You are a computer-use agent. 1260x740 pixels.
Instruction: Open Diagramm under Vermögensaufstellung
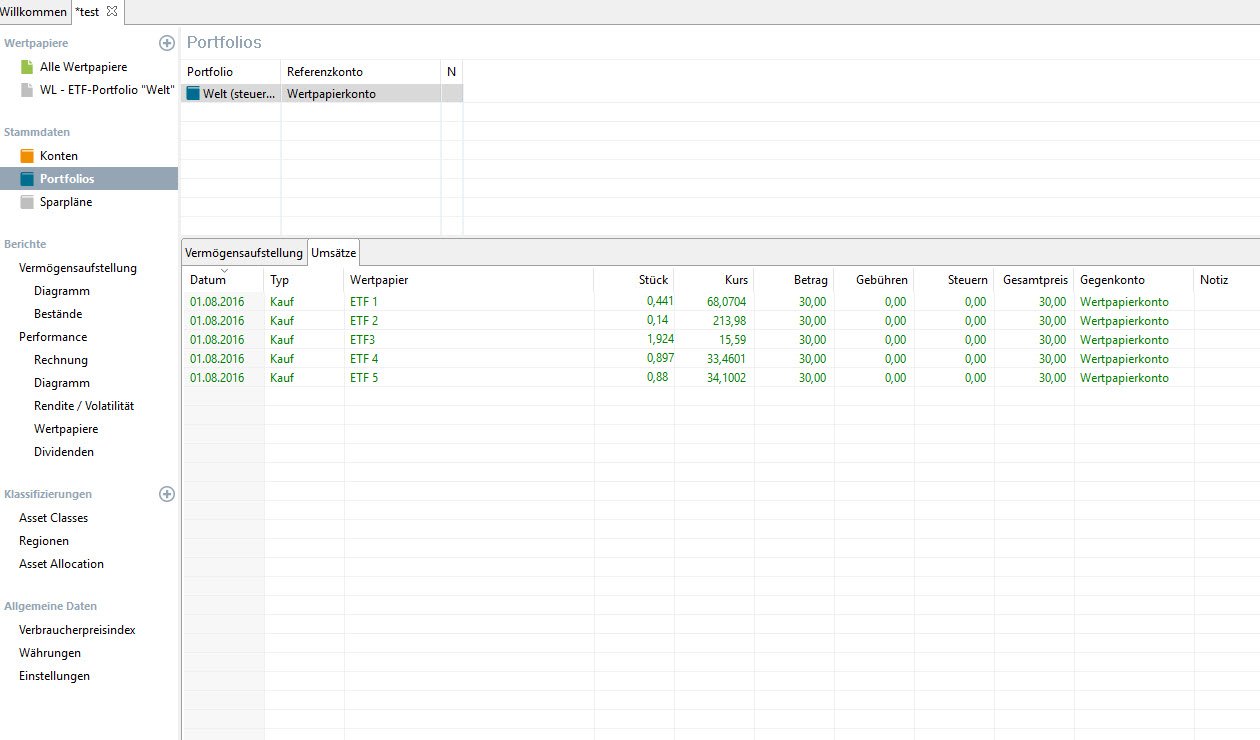pyautogui.click(x=62, y=291)
